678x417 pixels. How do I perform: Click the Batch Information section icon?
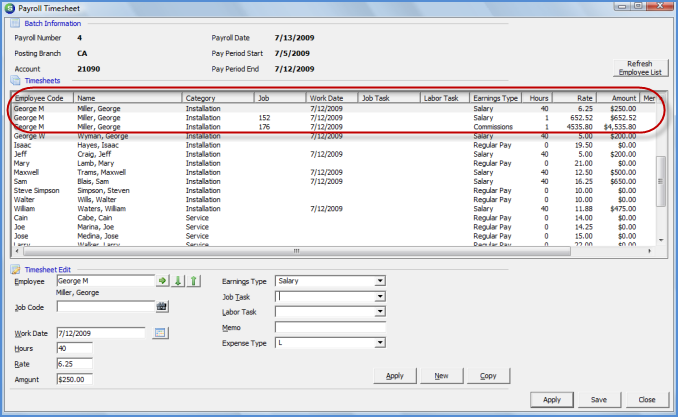click(x=15, y=23)
